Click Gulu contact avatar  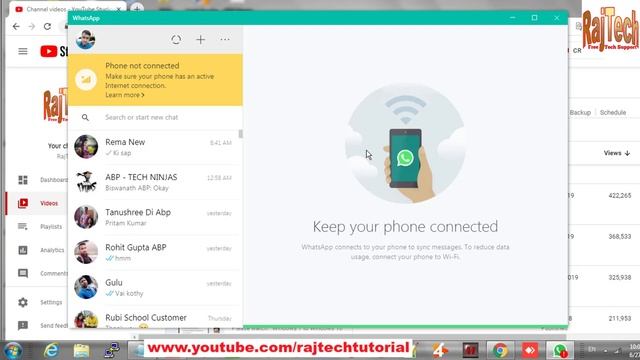click(x=86, y=287)
